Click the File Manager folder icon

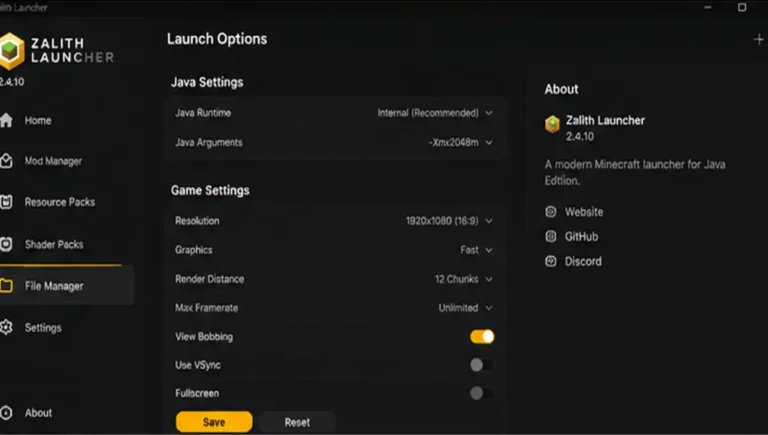pos(6,286)
